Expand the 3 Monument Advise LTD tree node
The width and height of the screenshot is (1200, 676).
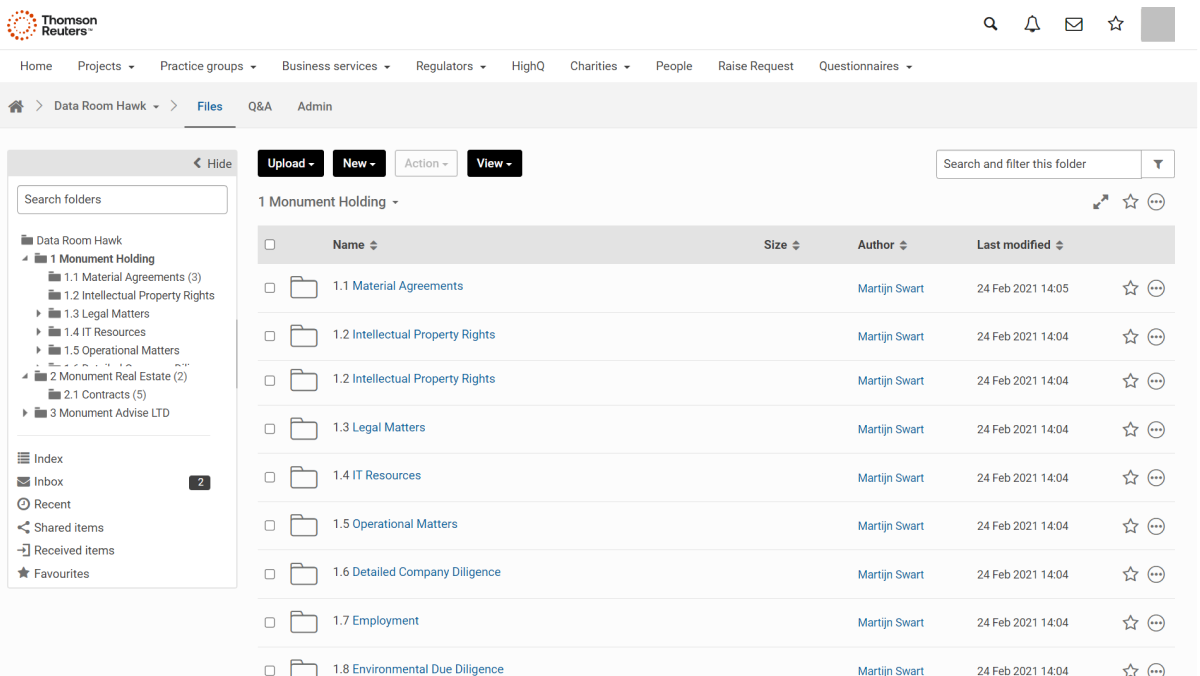25,413
